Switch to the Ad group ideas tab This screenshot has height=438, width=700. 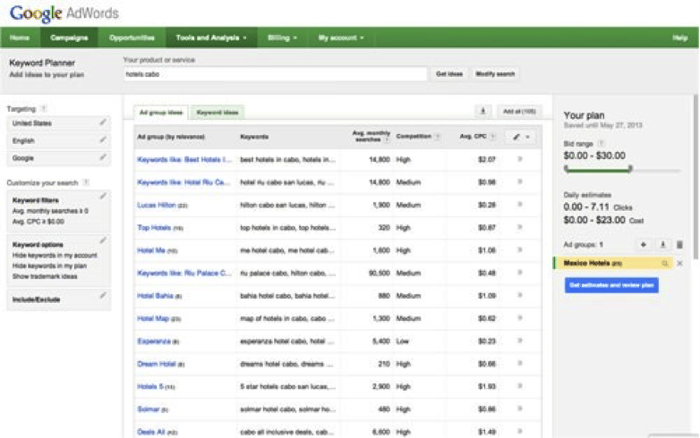tap(161, 112)
